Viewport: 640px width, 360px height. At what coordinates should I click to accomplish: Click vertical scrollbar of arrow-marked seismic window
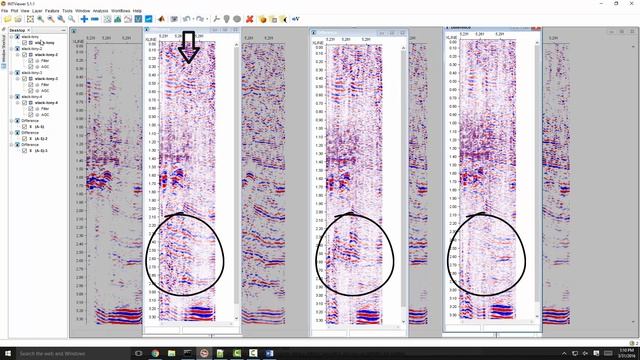point(236,180)
